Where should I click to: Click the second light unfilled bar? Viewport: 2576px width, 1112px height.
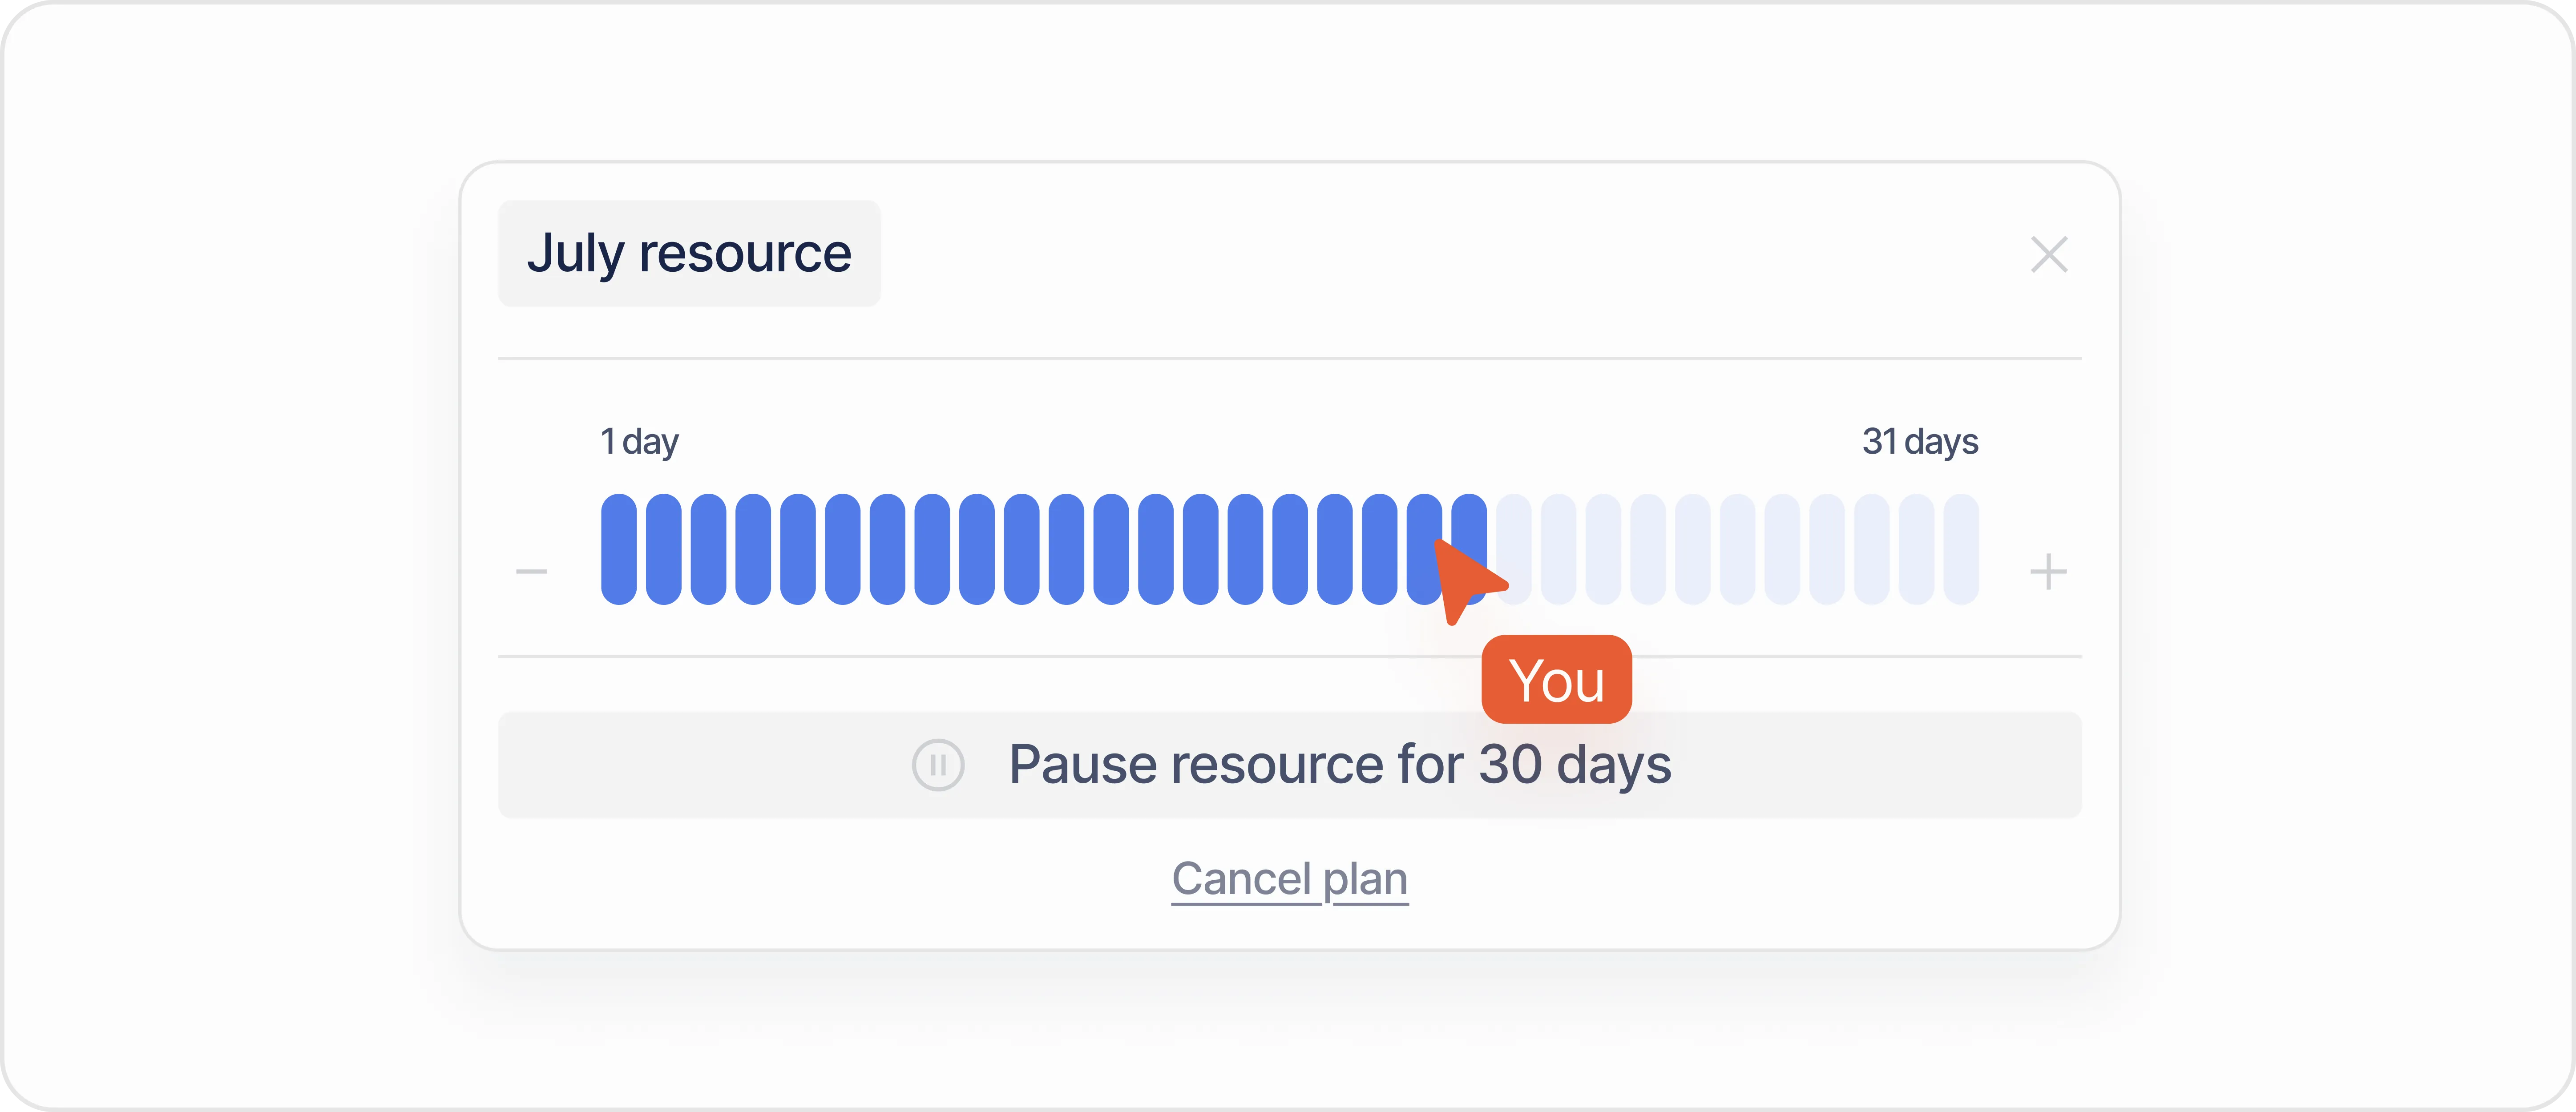point(1558,549)
